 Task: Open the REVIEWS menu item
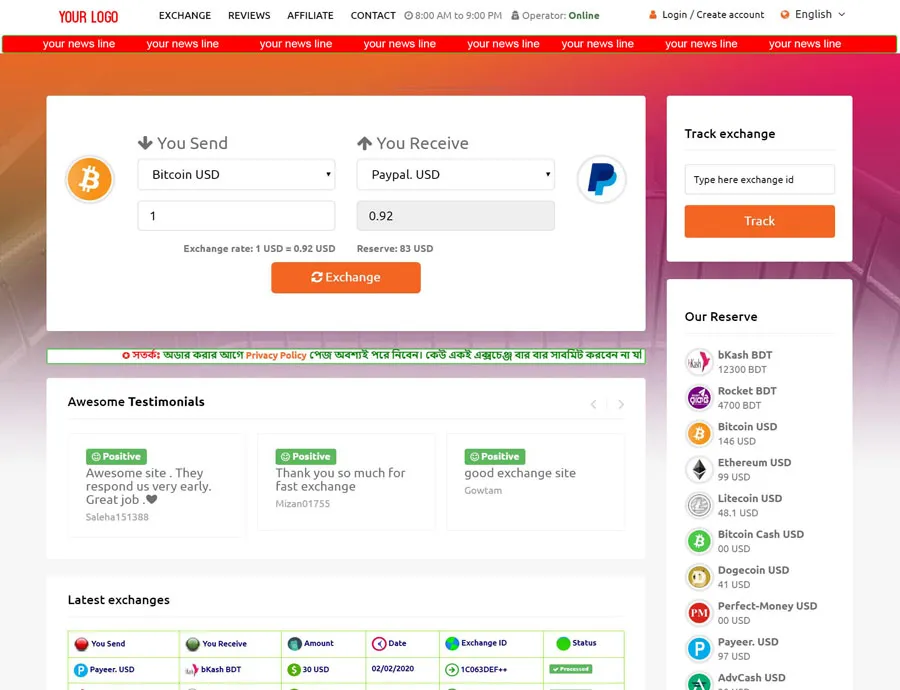(x=249, y=16)
